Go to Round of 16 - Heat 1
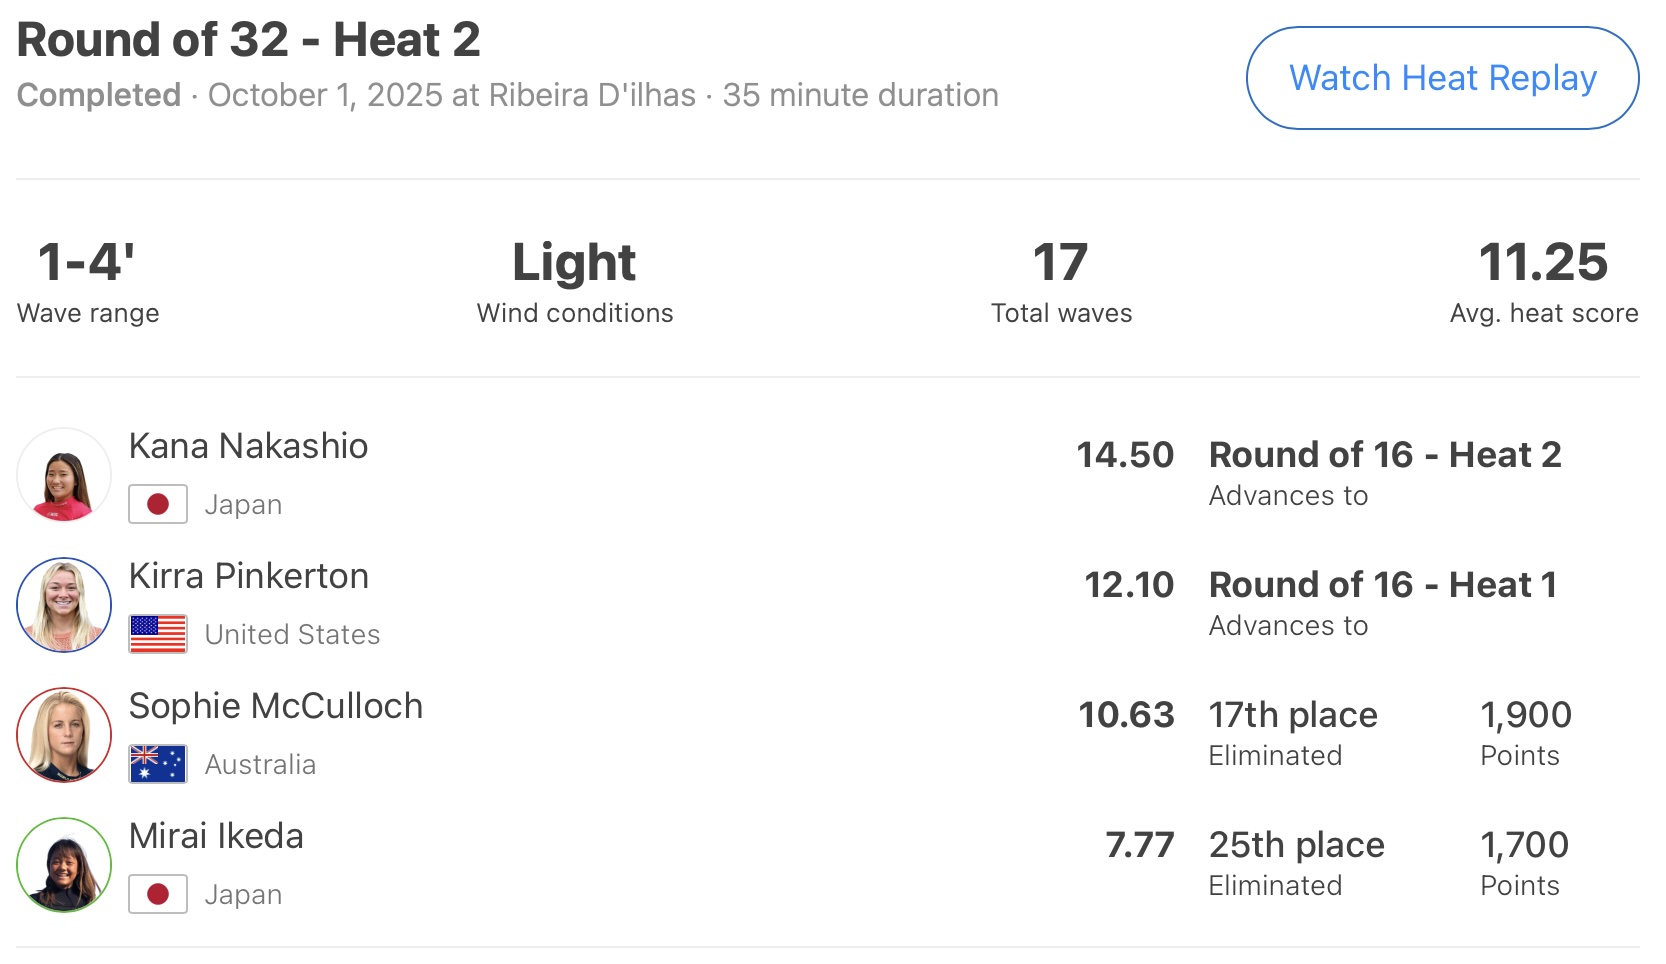Viewport: 1666px width, 964px height. click(1383, 585)
